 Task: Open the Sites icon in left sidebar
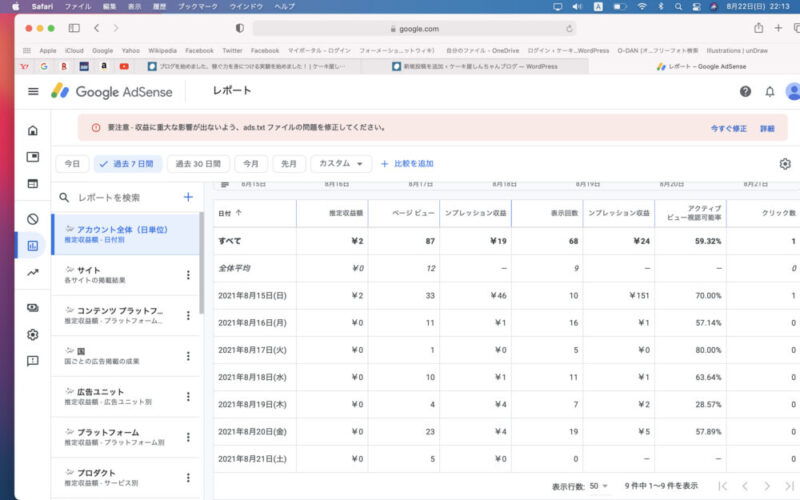tap(33, 183)
